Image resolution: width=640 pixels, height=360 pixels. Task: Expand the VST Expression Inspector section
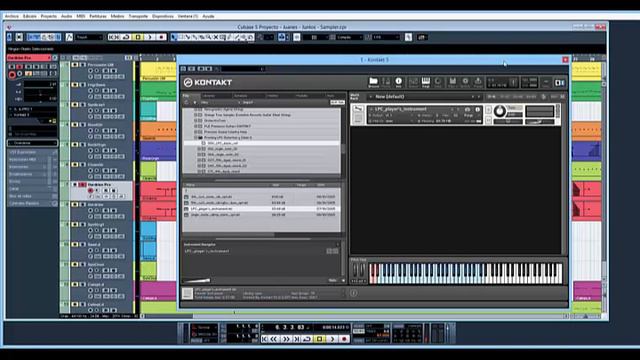32,152
